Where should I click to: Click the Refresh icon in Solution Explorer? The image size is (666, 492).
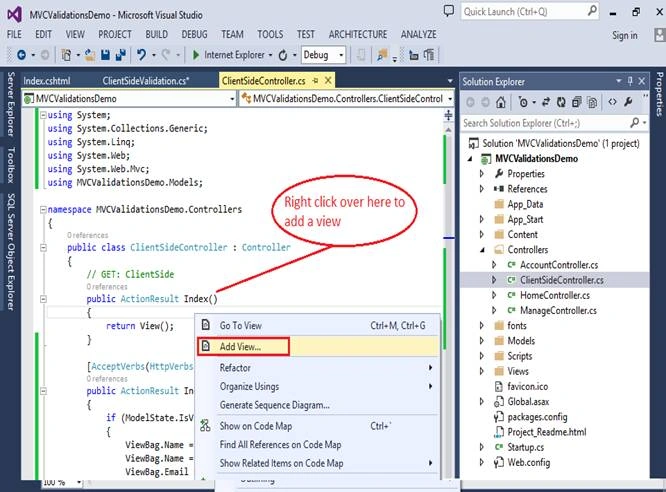(x=561, y=102)
